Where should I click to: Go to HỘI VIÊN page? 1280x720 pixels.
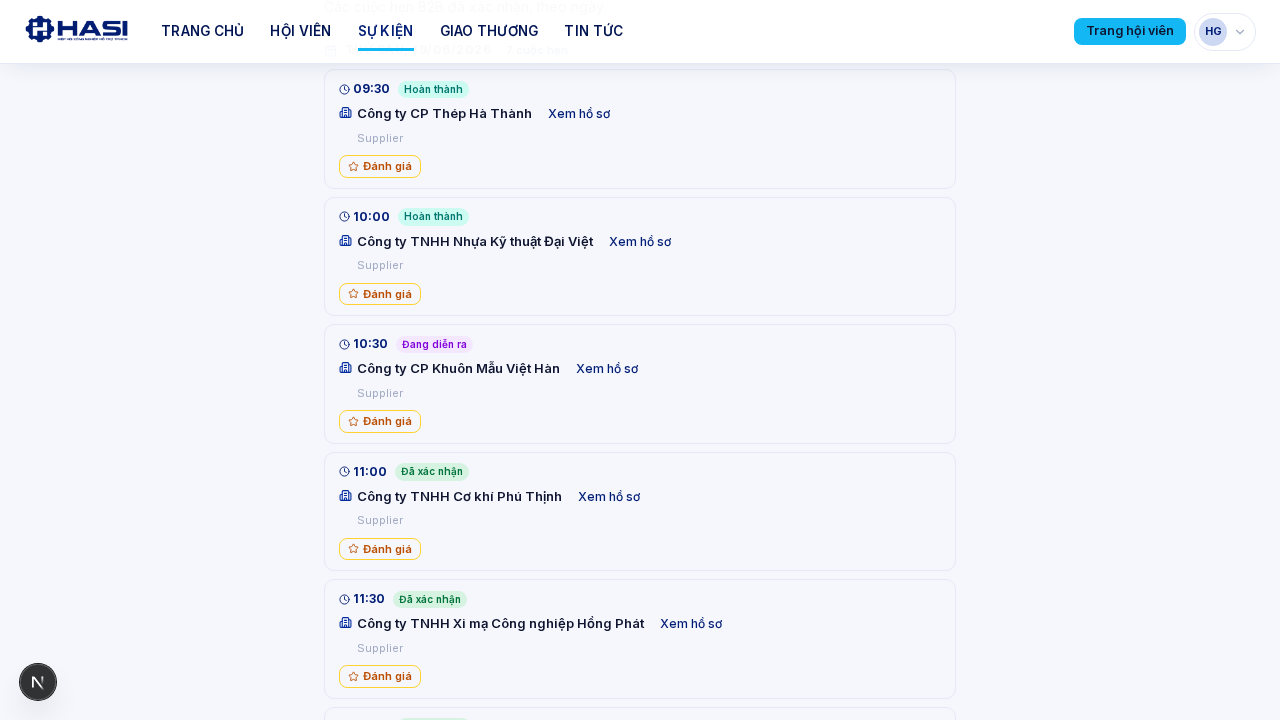(300, 31)
